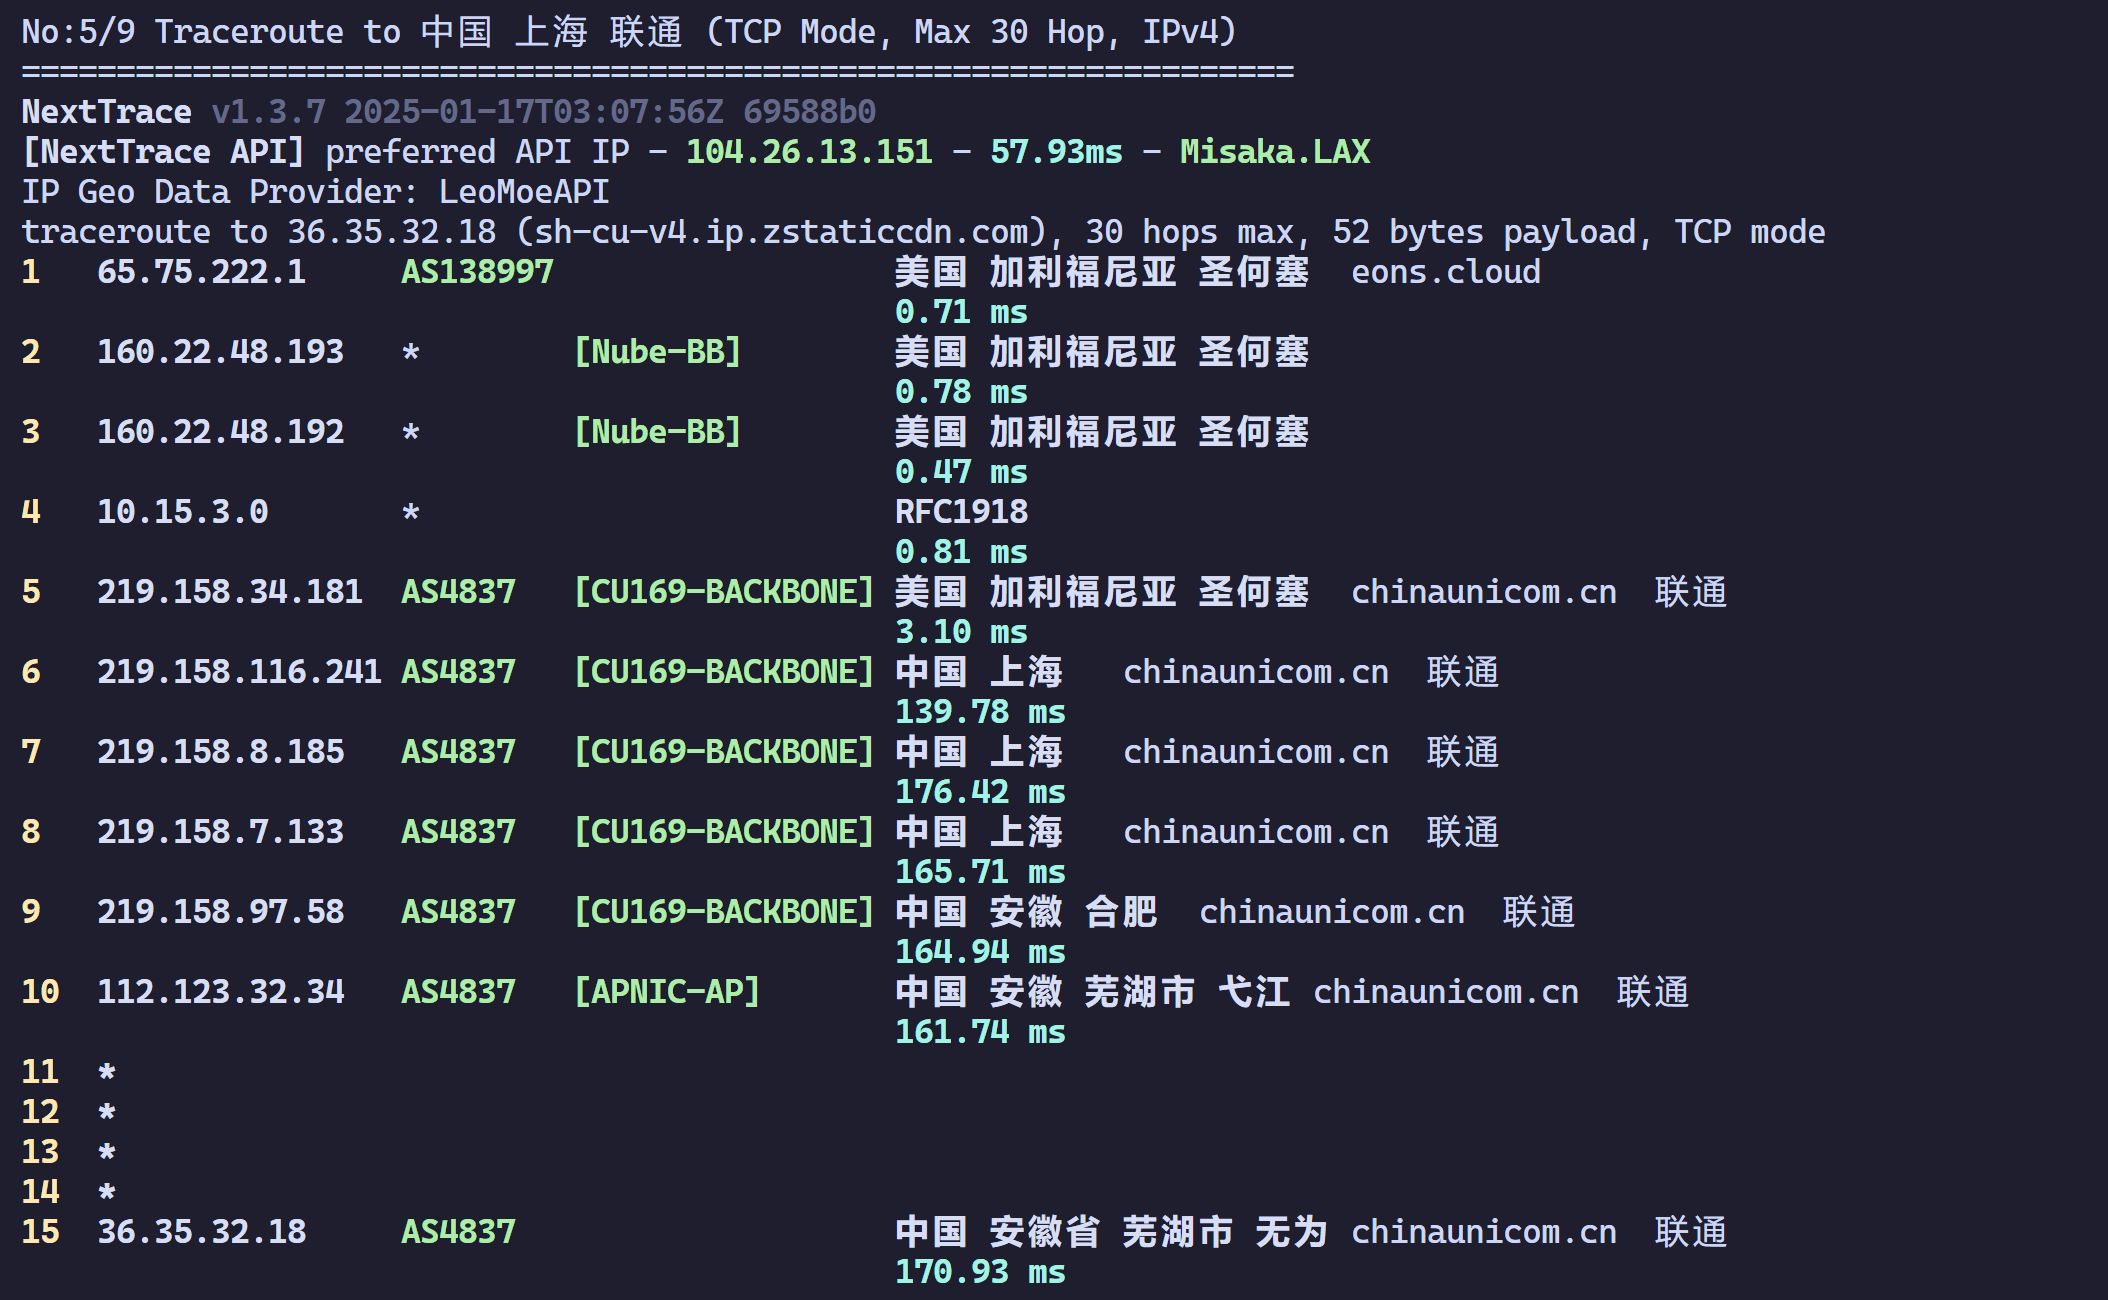Click IP 160.22.48.192 on hop 3

[220, 432]
